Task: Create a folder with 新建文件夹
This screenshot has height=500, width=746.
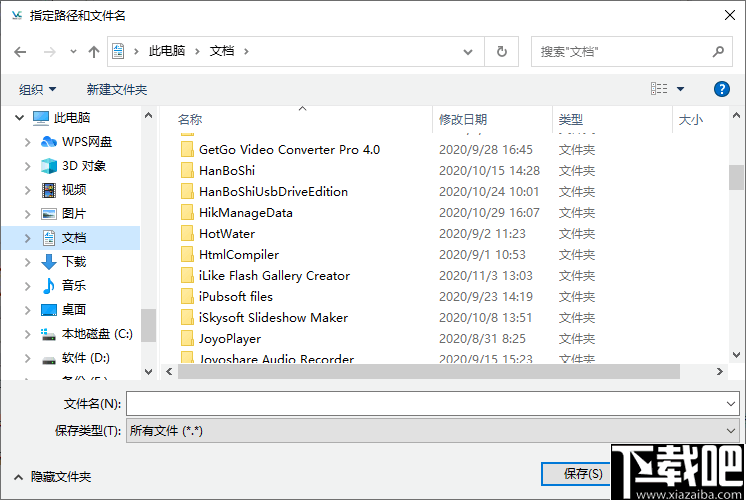Action: pyautogui.click(x=117, y=89)
